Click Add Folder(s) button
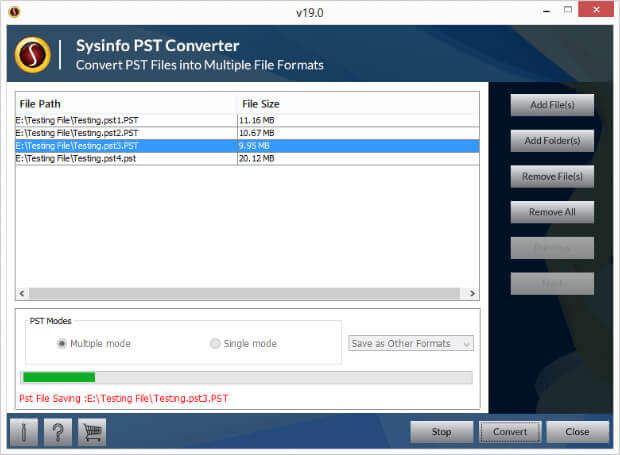 (552, 141)
